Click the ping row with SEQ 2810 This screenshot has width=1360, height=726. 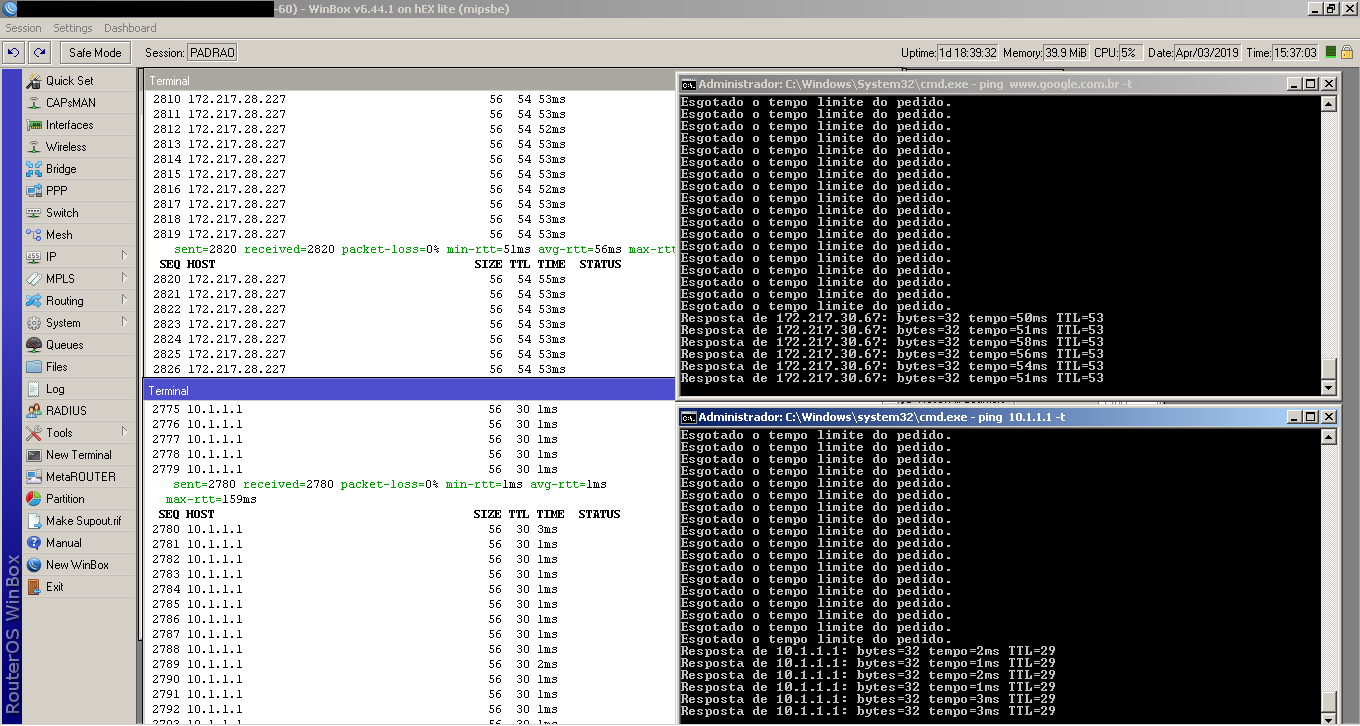click(359, 99)
